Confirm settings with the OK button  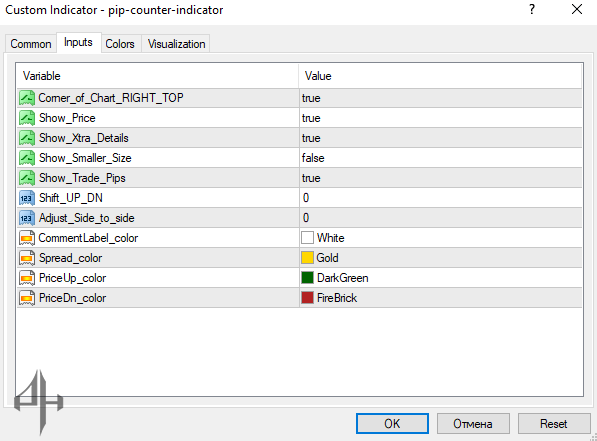click(392, 423)
